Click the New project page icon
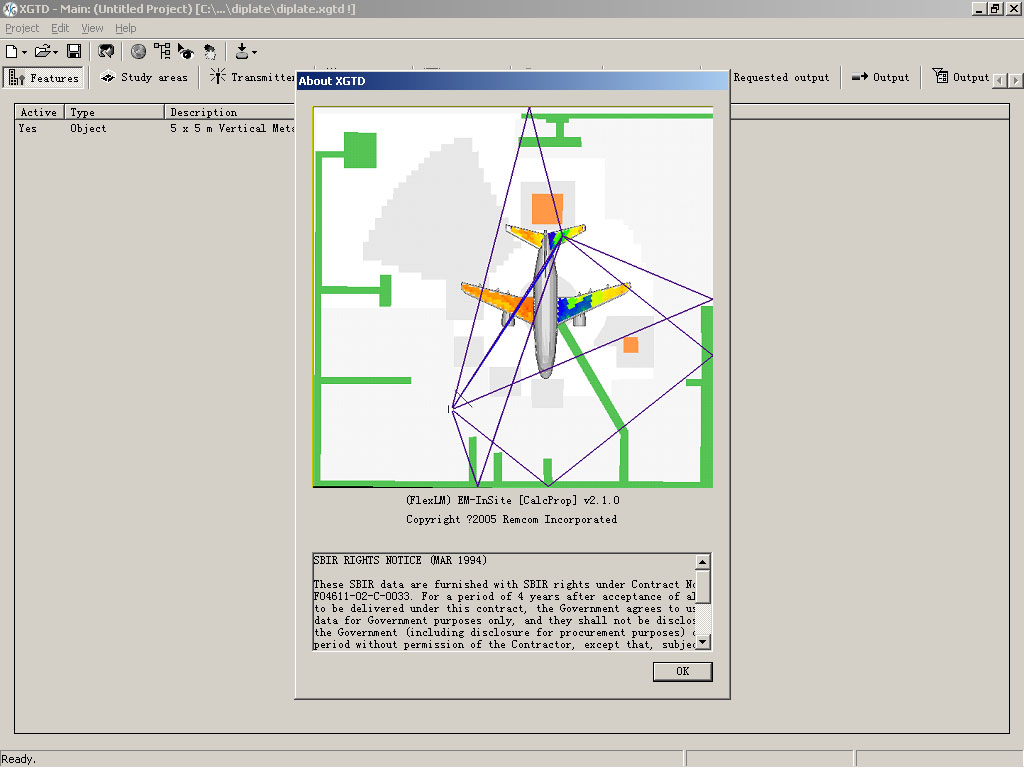Screen dimensions: 1024x768 [x=11, y=52]
